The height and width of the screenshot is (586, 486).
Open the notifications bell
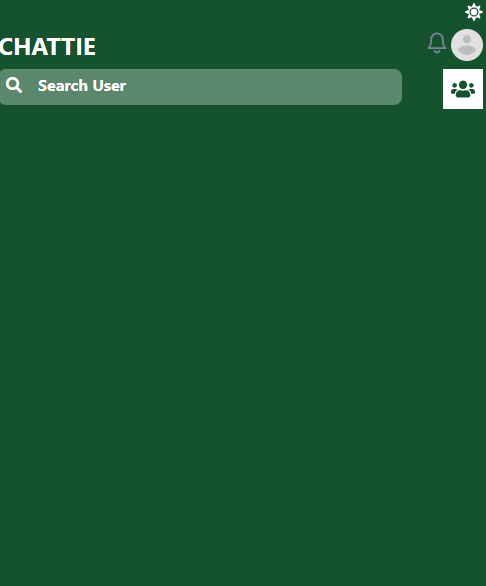pyautogui.click(x=437, y=43)
